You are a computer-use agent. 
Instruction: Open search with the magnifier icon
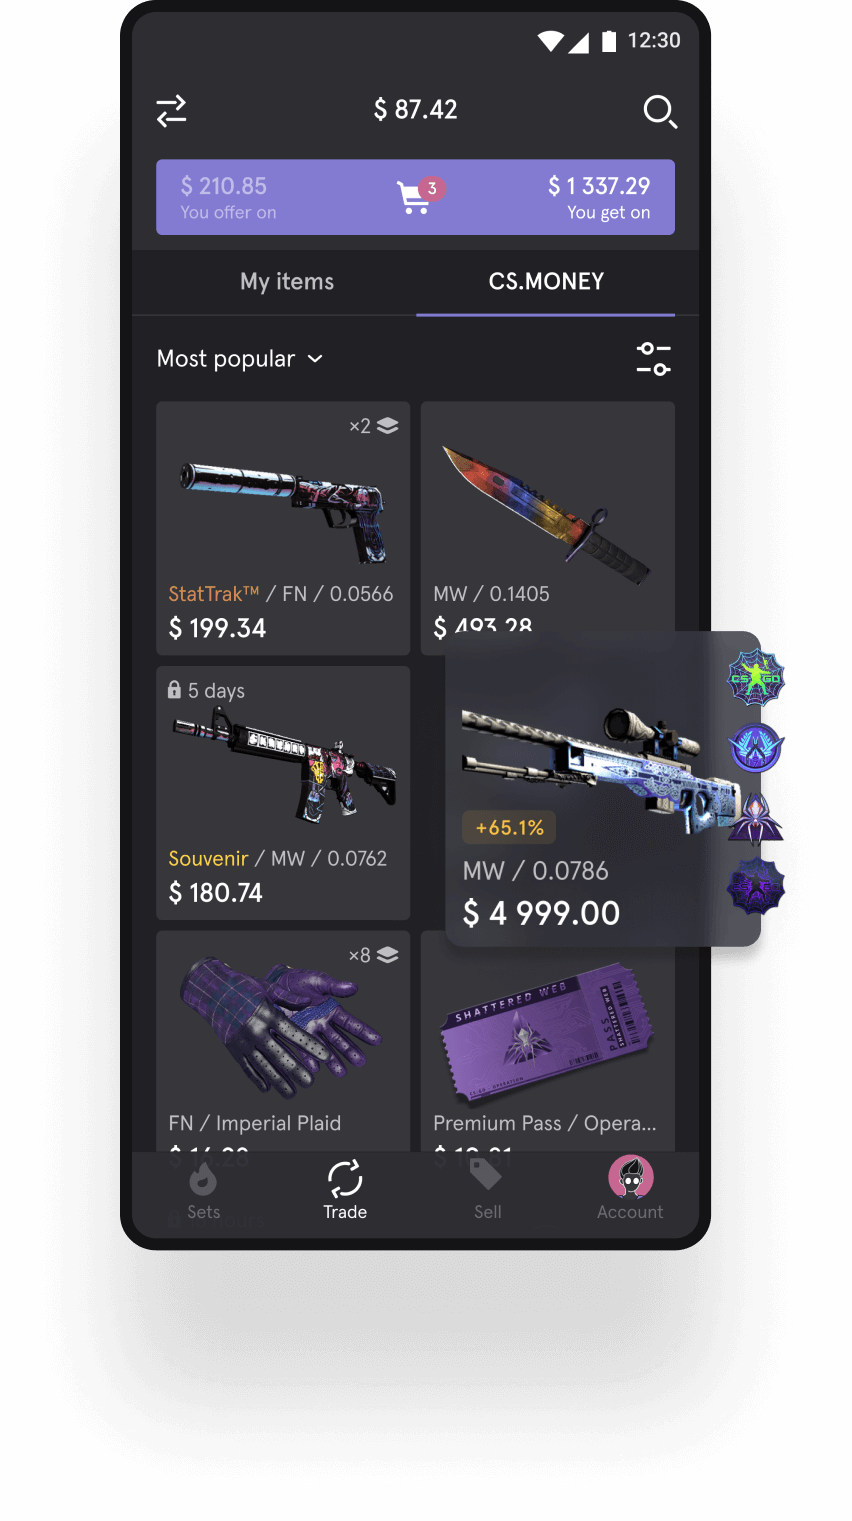pos(660,112)
